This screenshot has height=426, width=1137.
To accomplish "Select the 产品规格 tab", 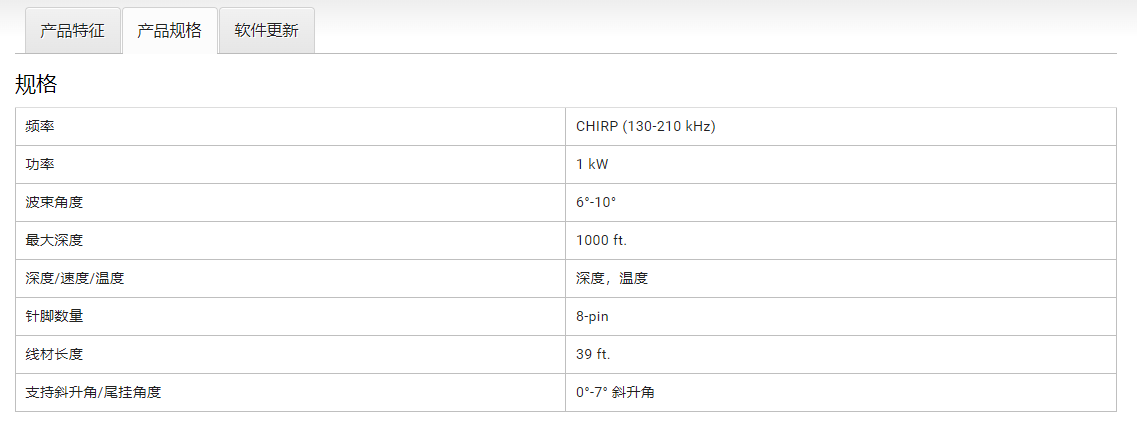I will [x=169, y=30].
